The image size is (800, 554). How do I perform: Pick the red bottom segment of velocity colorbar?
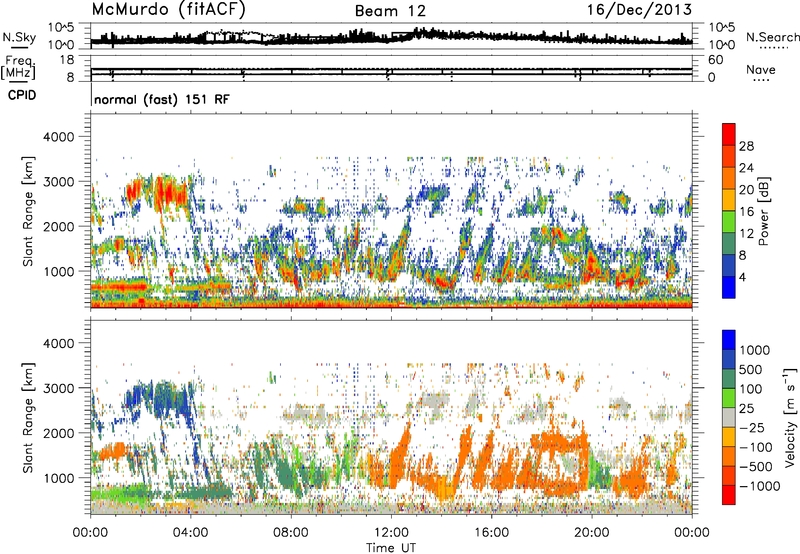click(729, 495)
